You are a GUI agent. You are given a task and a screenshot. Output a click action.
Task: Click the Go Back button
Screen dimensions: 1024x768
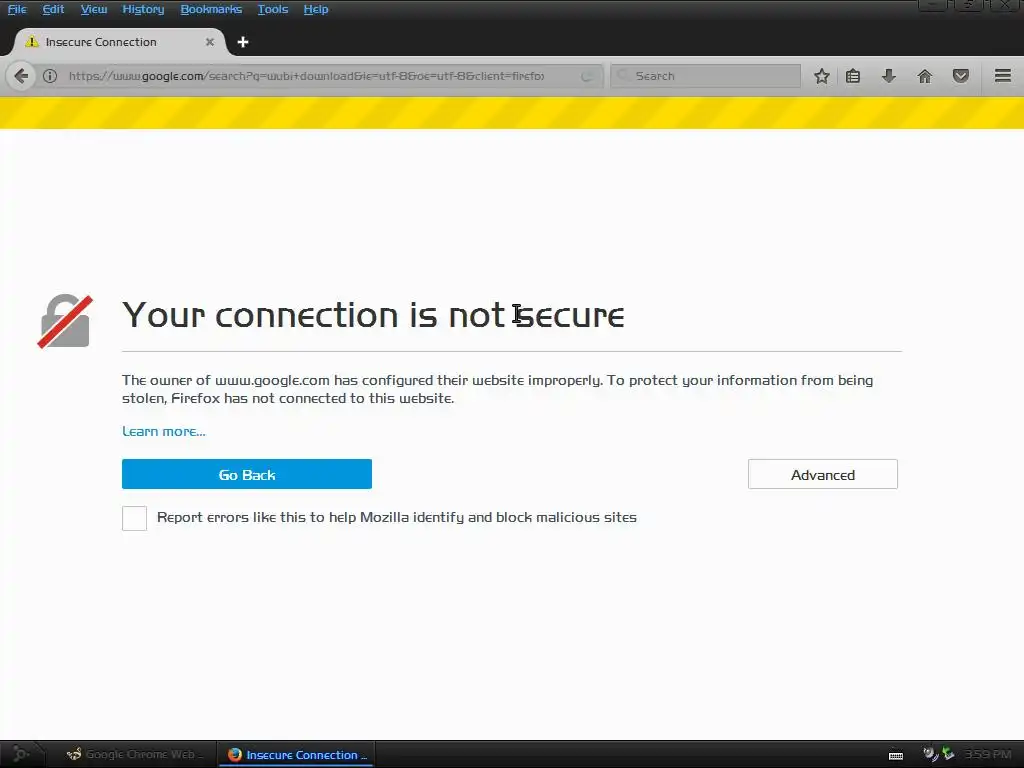pyautogui.click(x=247, y=474)
